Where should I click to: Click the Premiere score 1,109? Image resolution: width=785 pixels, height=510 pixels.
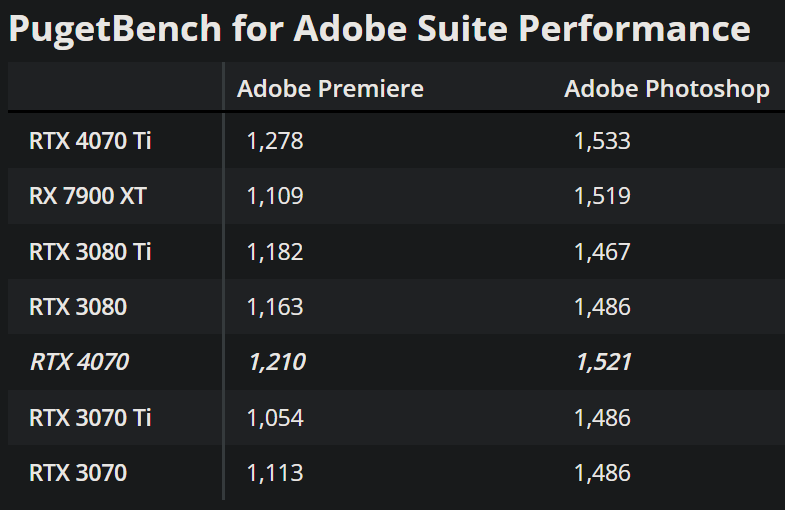coord(274,196)
